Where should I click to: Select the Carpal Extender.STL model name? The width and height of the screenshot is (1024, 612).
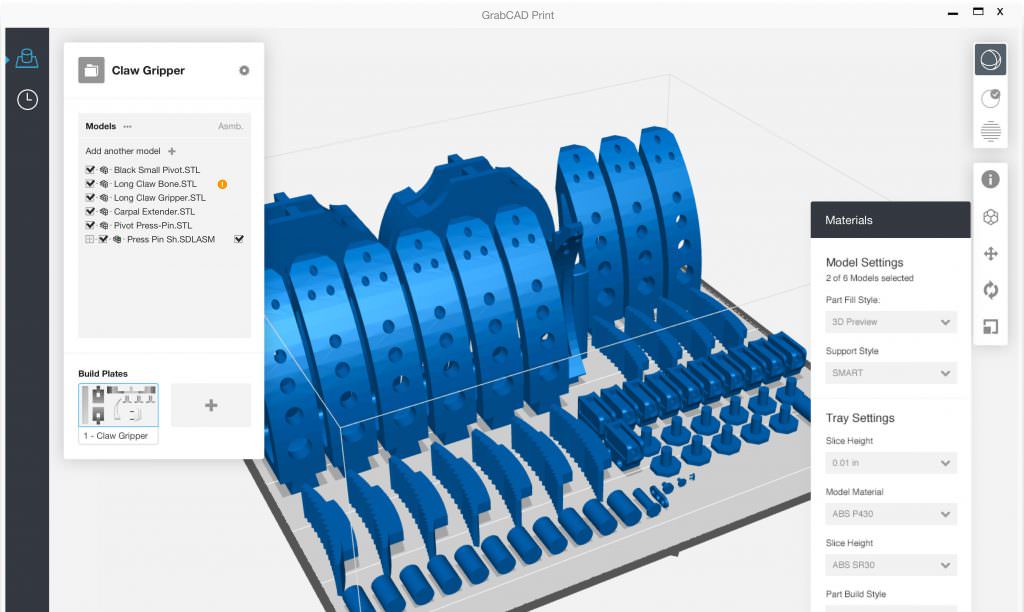tap(154, 212)
